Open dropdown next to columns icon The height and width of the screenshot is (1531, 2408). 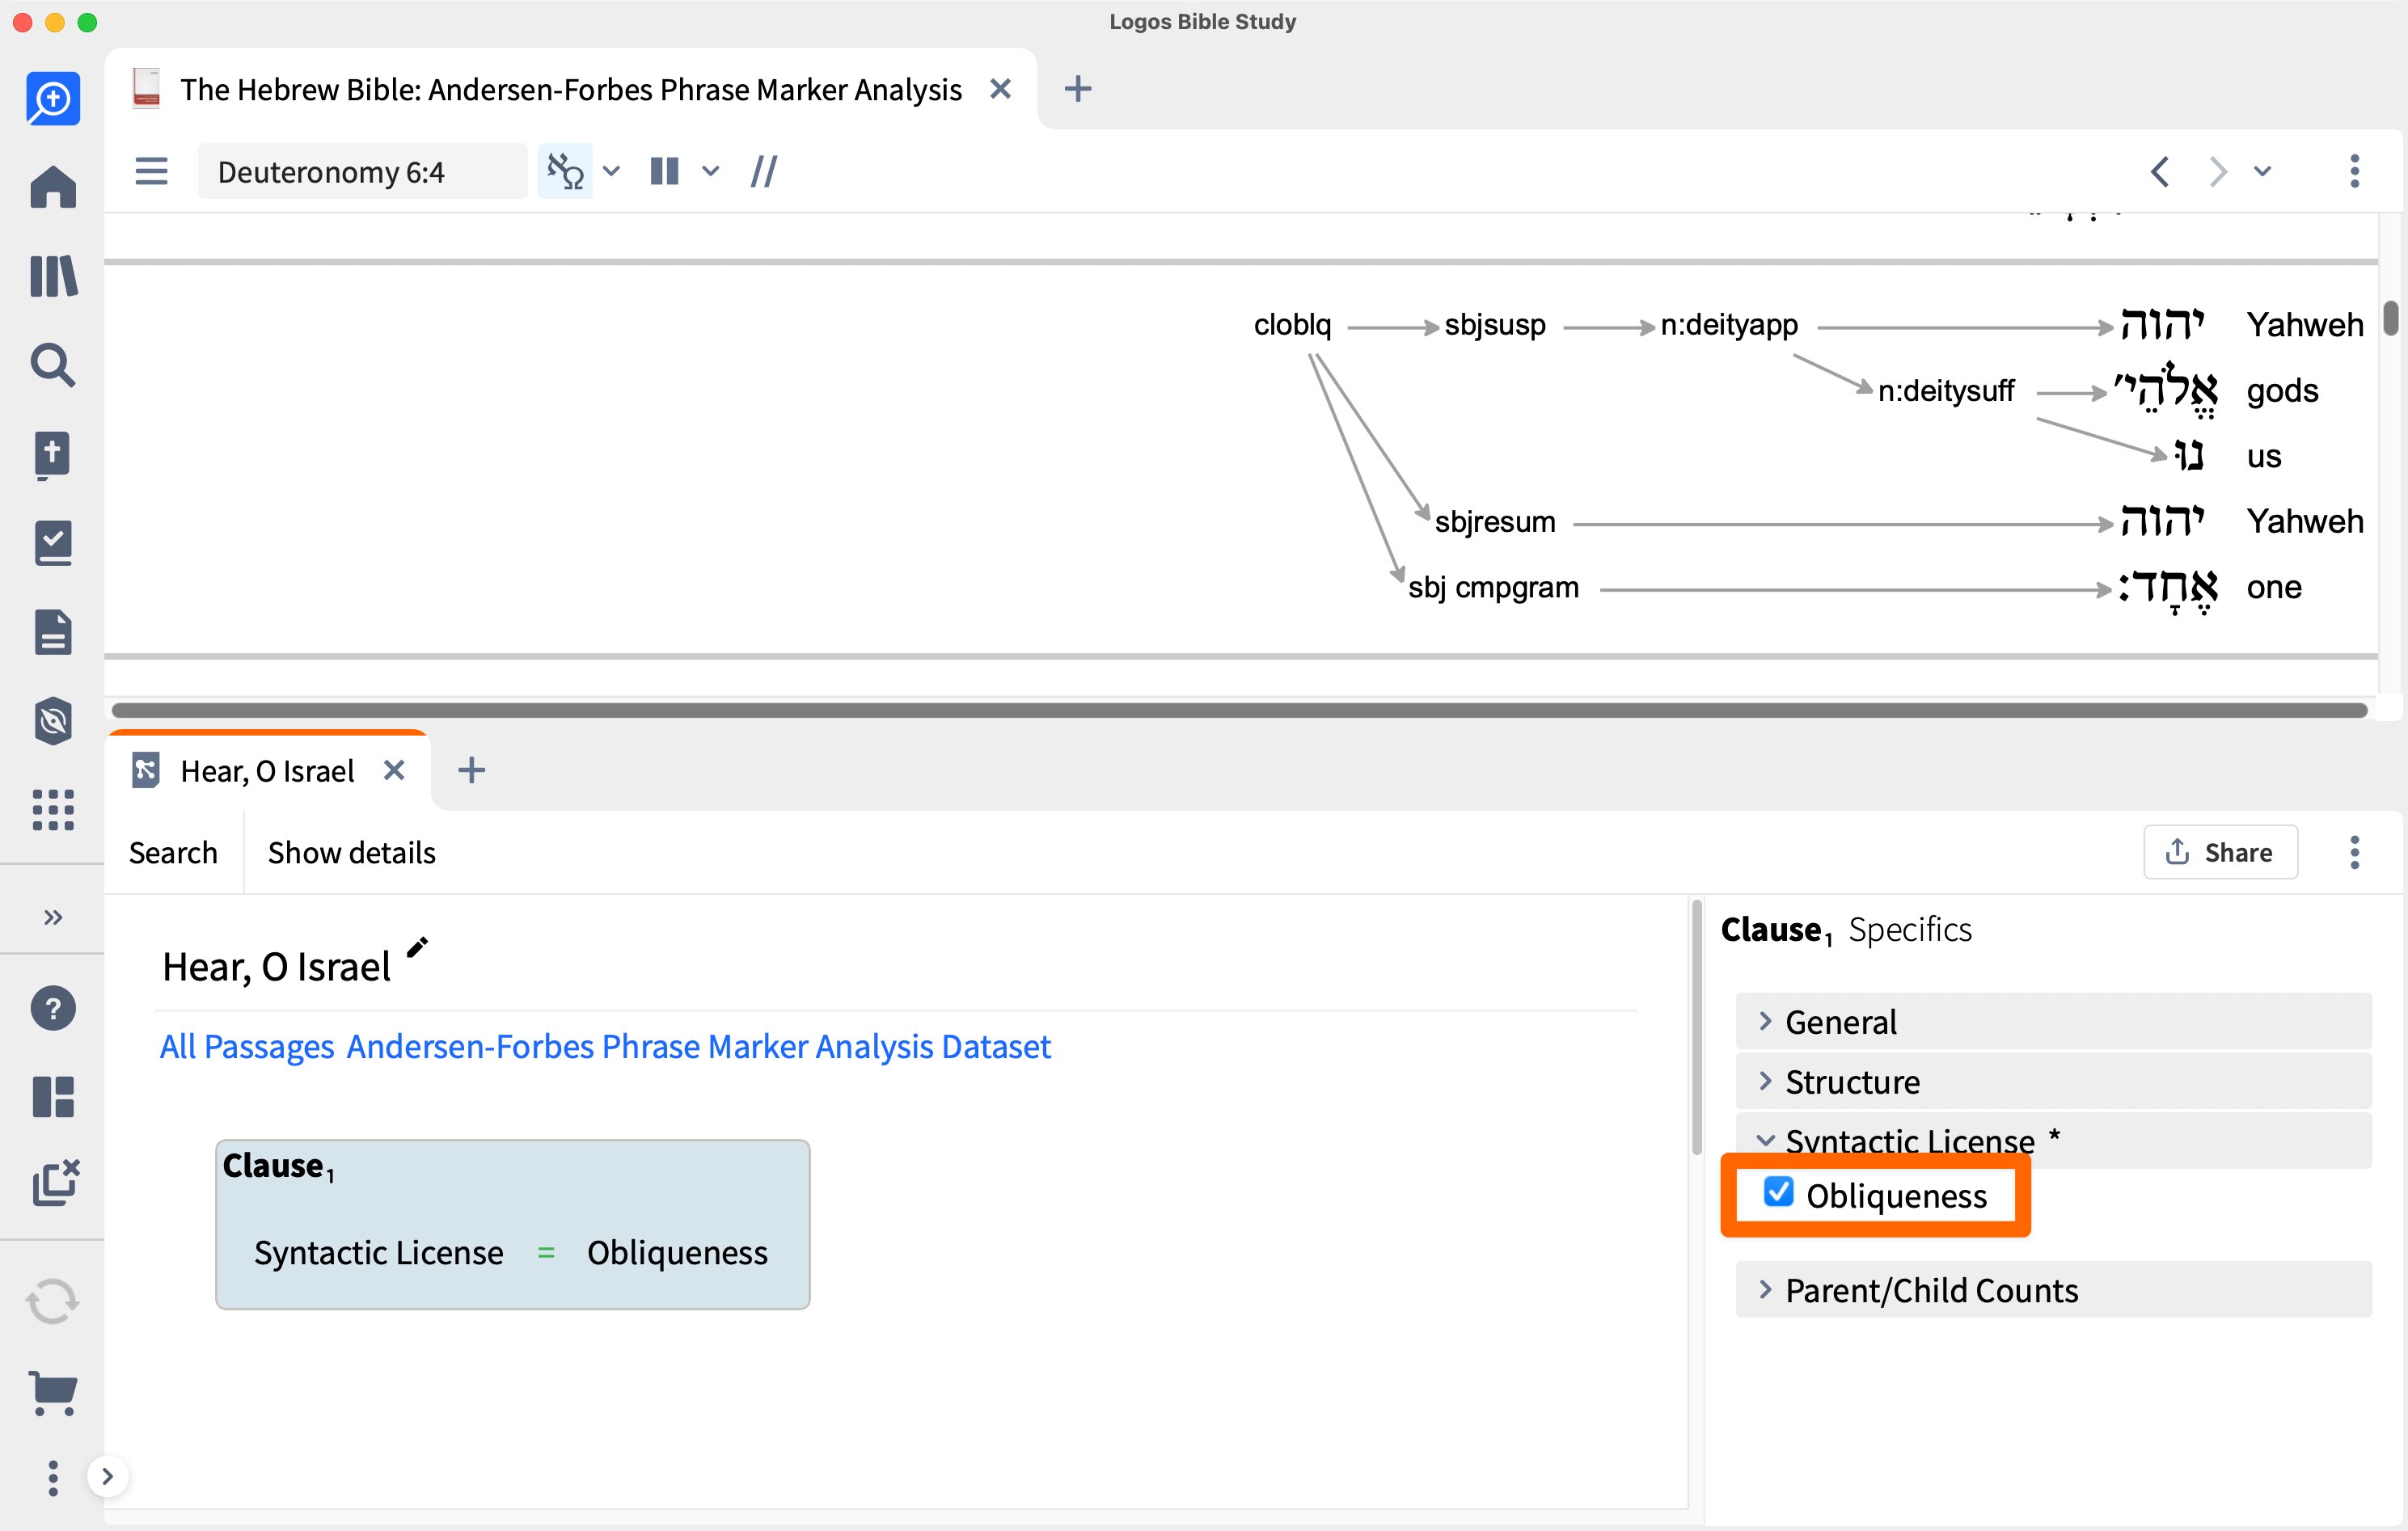[711, 171]
